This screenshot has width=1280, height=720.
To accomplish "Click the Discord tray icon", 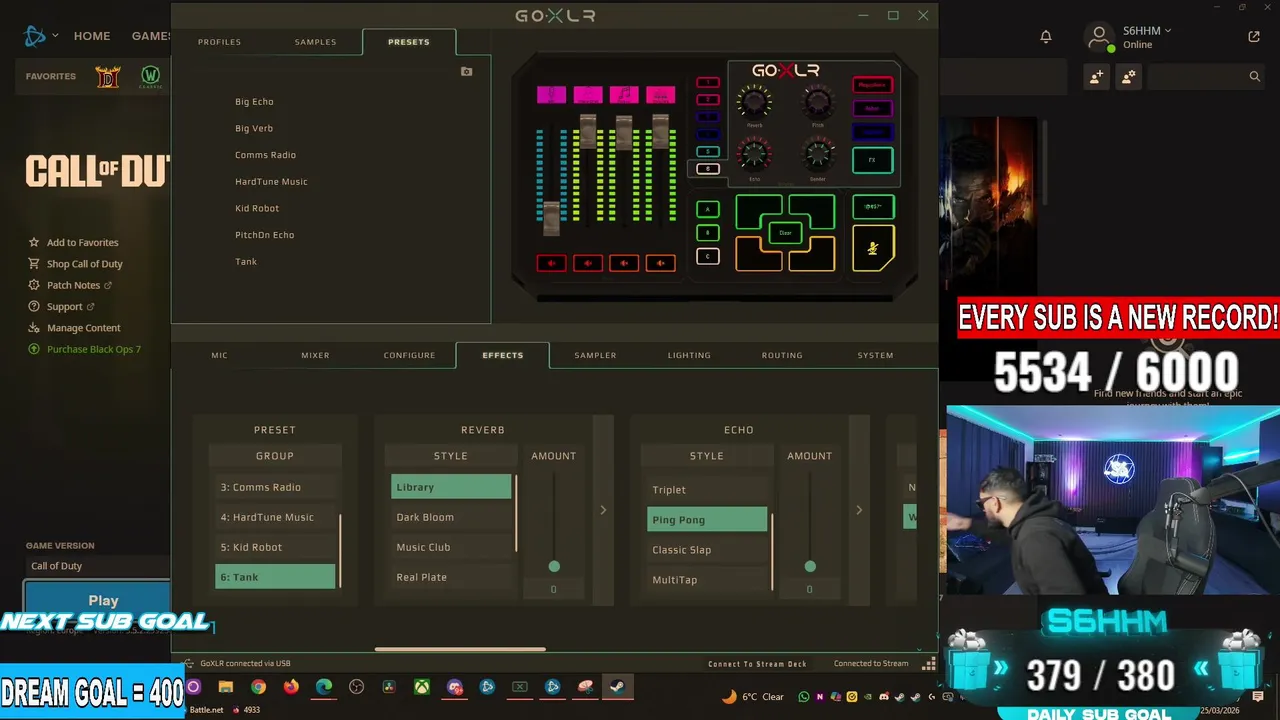I will pyautogui.click(x=884, y=697).
